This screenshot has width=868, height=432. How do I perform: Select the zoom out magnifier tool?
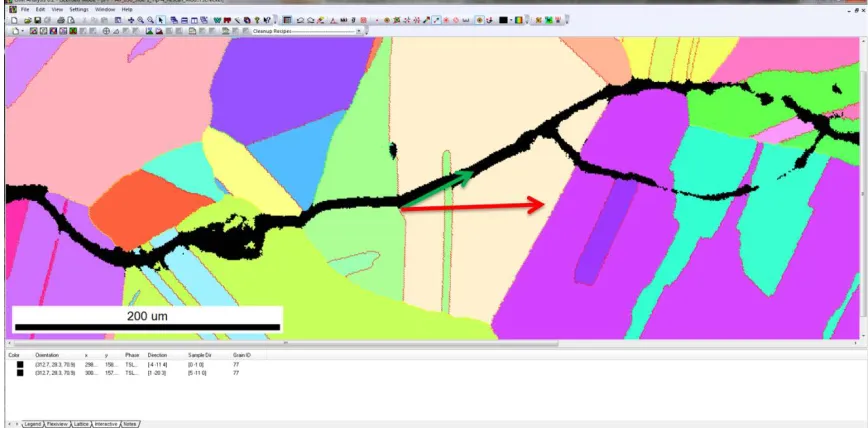point(151,20)
